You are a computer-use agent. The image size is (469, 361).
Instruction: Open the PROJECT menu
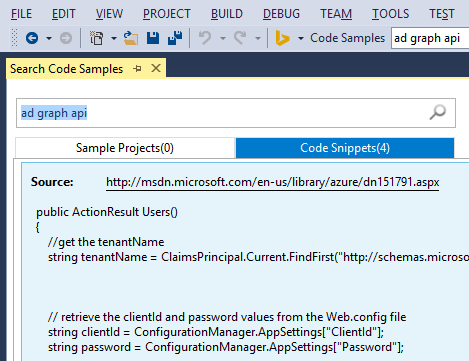(x=167, y=14)
